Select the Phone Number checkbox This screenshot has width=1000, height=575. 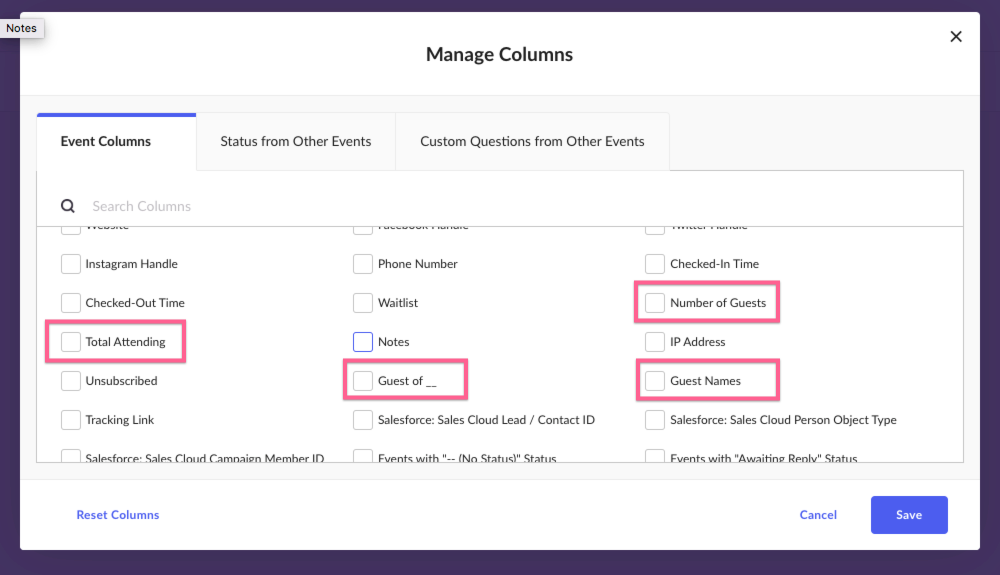363,264
